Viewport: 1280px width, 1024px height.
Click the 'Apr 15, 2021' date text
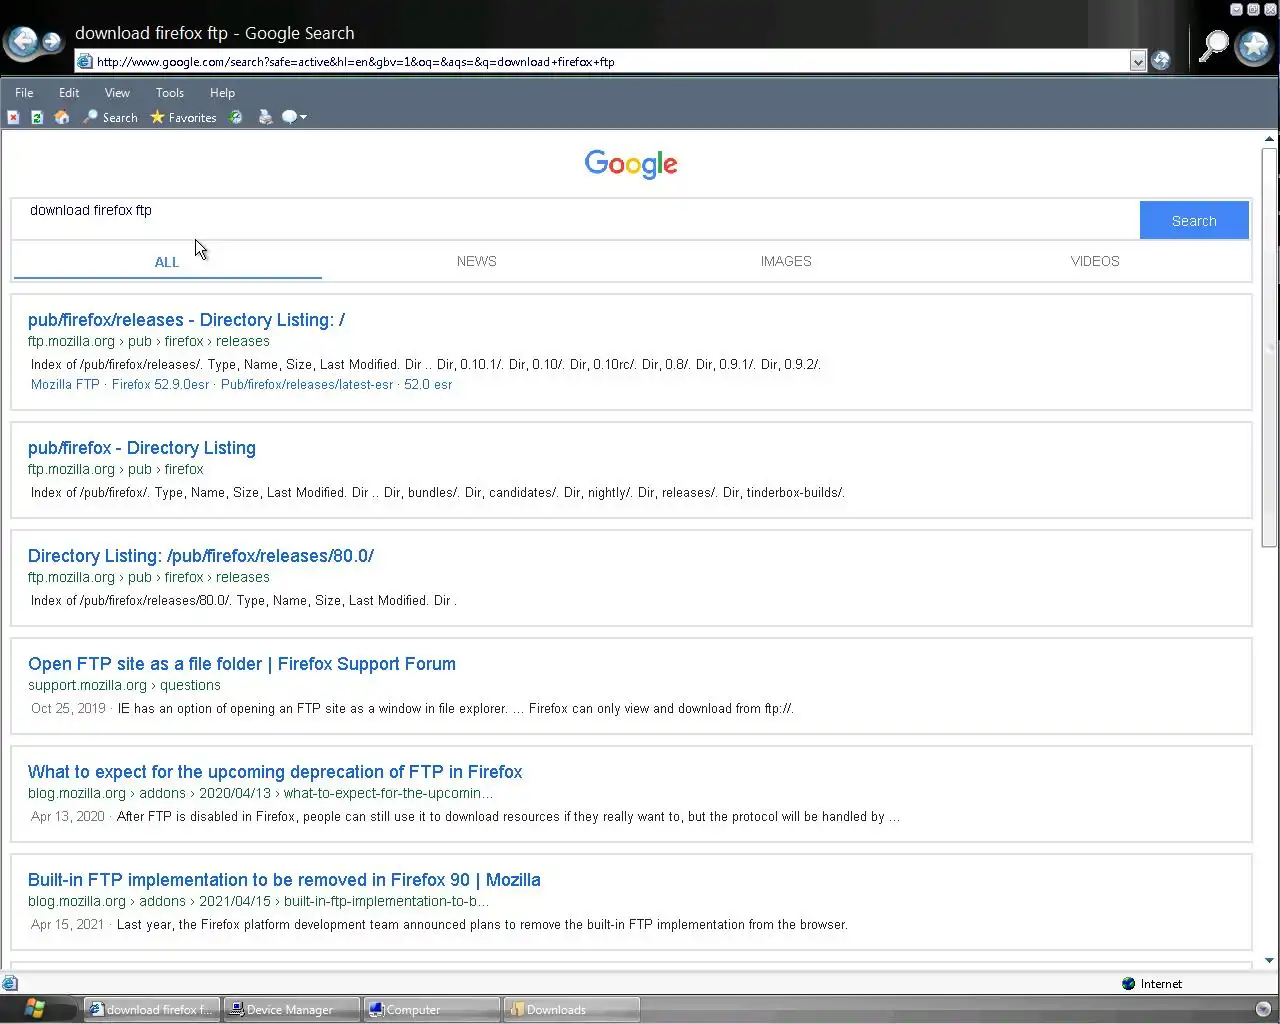67,924
